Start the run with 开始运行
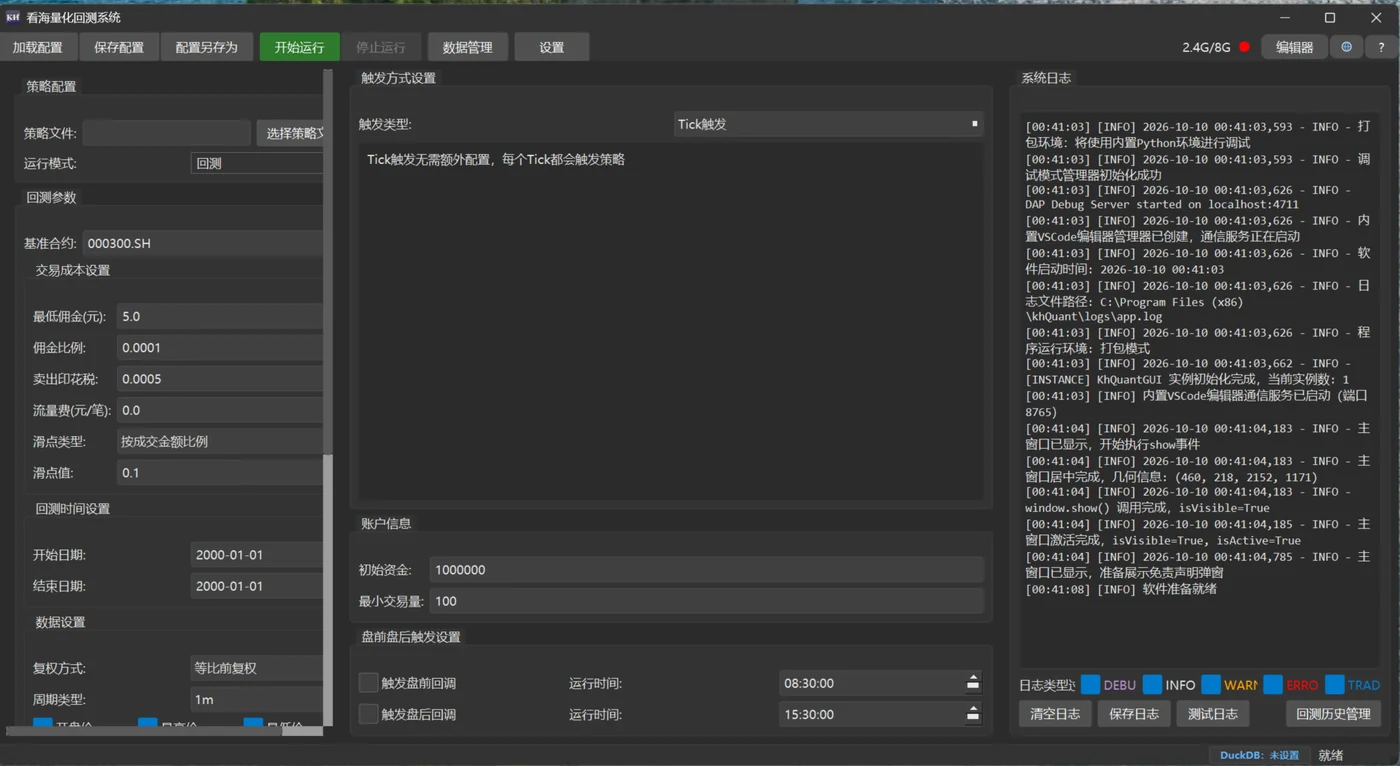Image resolution: width=1400 pixels, height=766 pixels. 299,47
